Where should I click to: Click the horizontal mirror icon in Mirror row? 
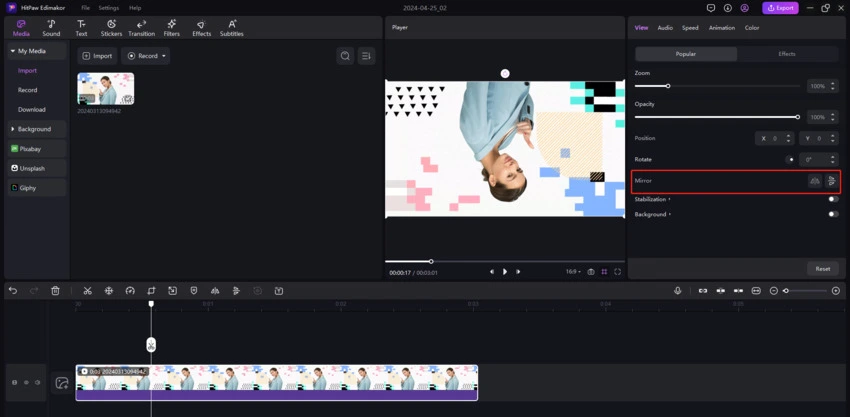814,181
